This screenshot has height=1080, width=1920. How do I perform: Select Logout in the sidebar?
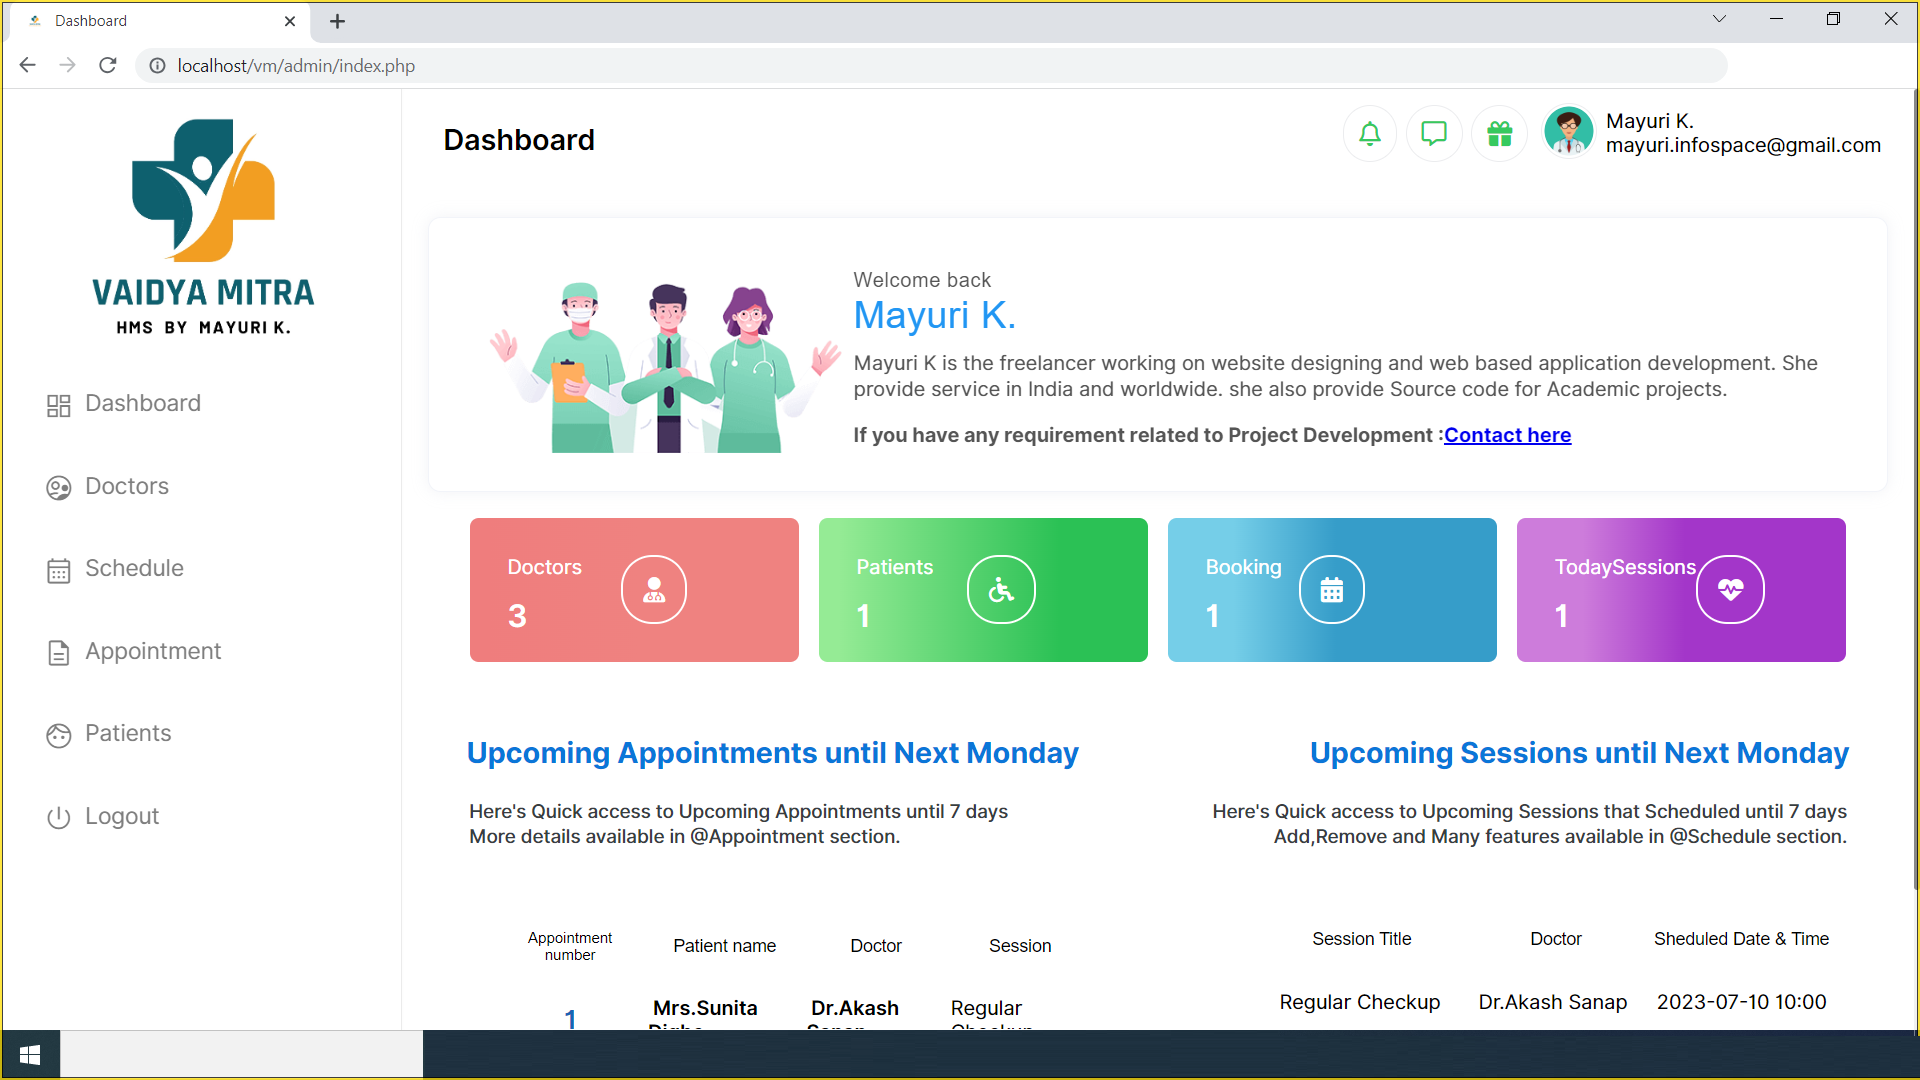[x=122, y=816]
